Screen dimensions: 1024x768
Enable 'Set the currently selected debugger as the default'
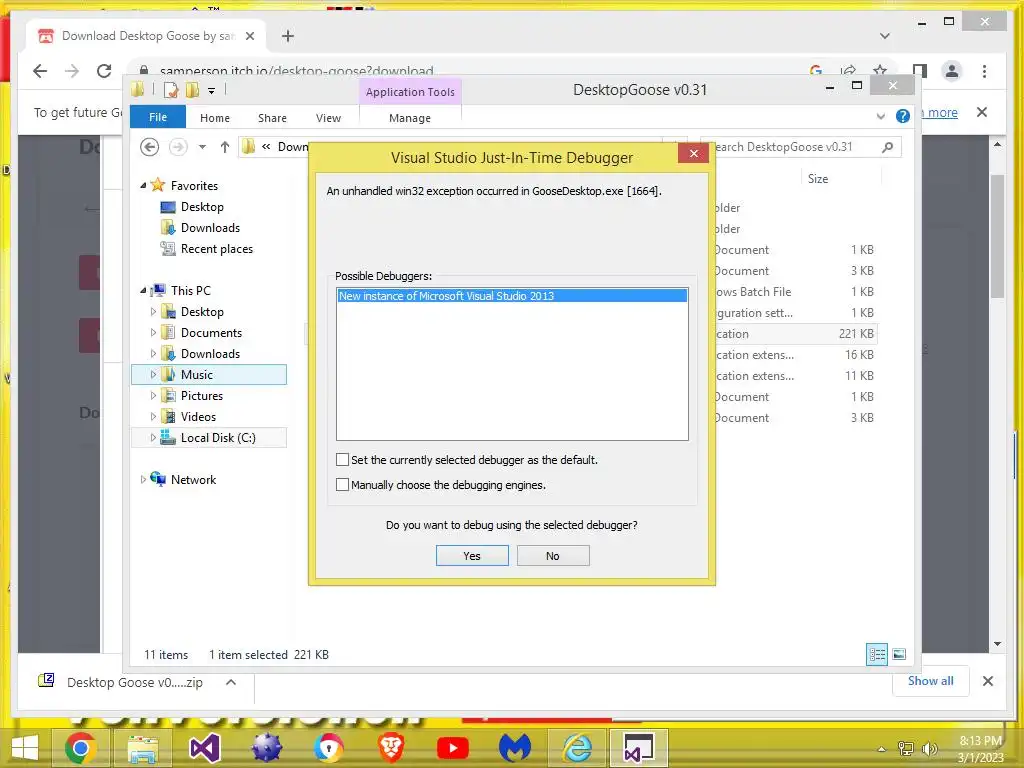point(342,460)
